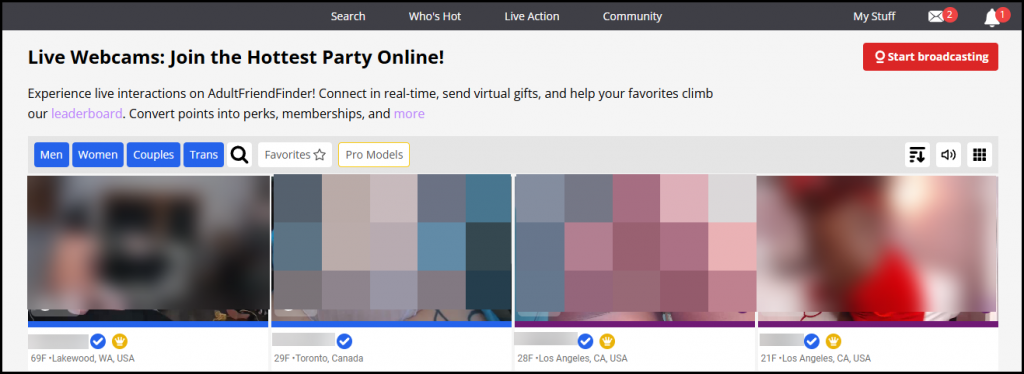Open the Who's Hot menu

click(435, 16)
